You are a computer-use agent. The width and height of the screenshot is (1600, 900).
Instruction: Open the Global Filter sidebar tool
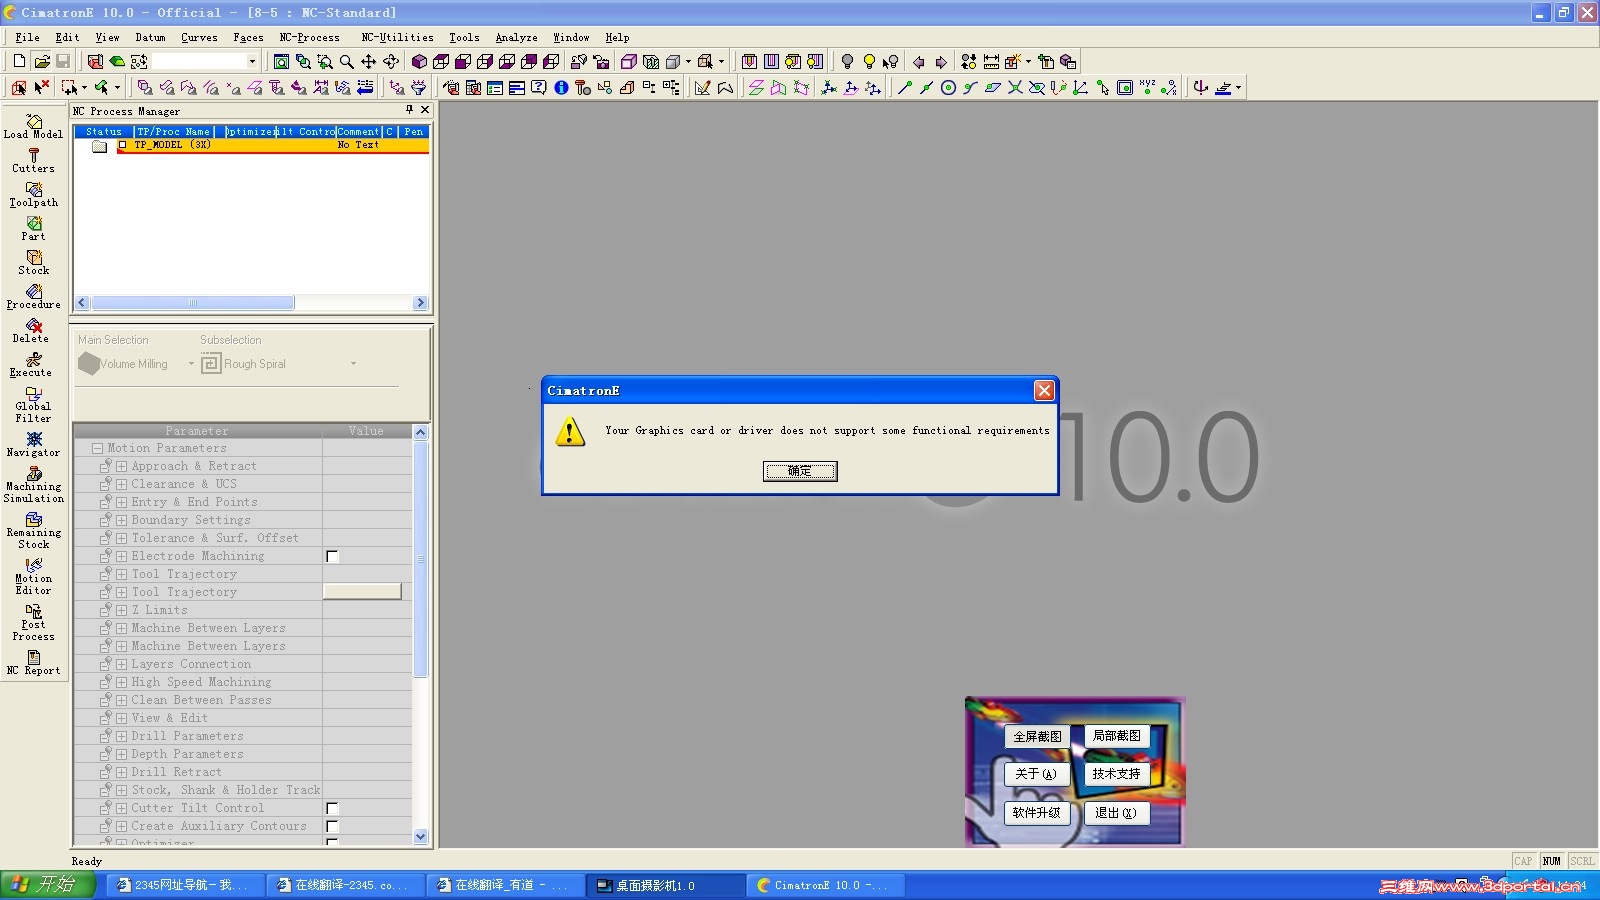pyautogui.click(x=33, y=404)
